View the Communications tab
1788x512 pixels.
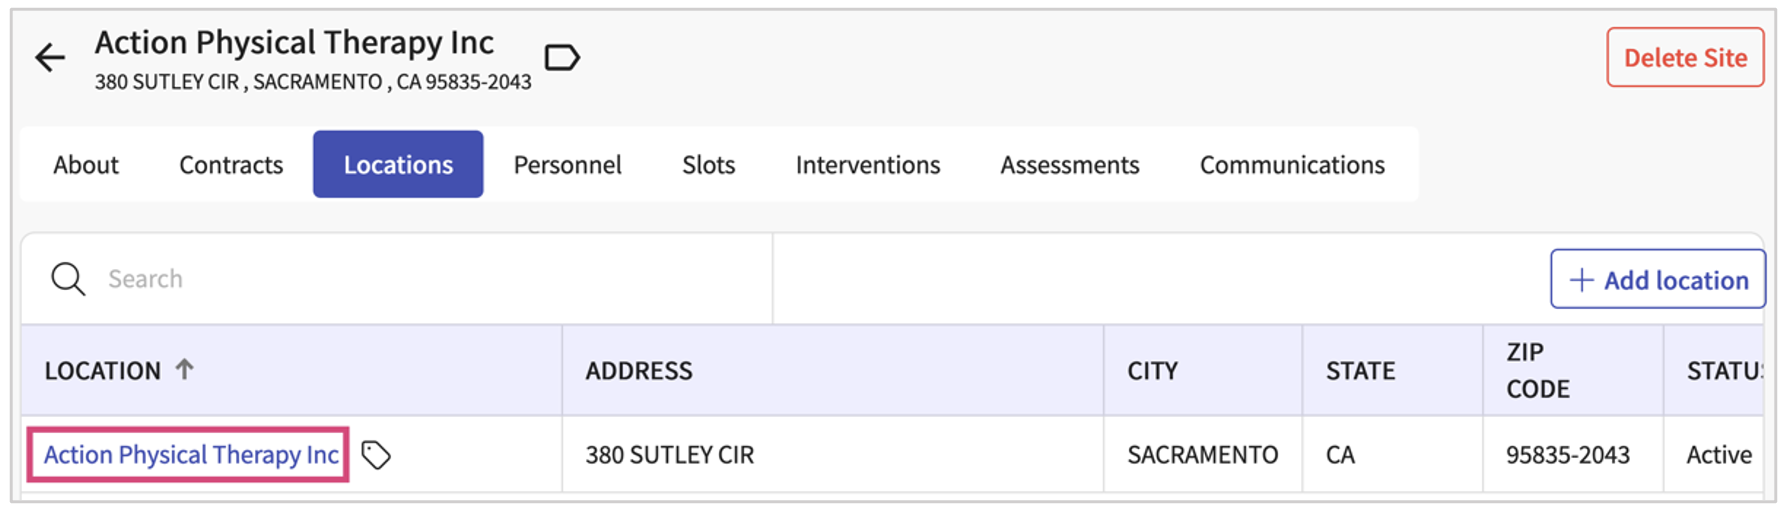pyautogui.click(x=1292, y=165)
